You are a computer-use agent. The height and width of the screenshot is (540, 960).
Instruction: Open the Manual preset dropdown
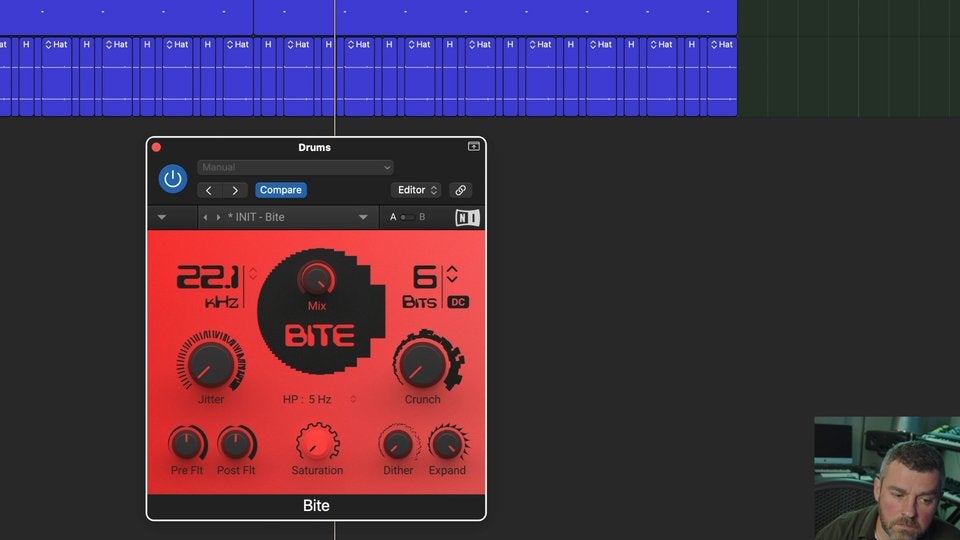[x=295, y=167]
